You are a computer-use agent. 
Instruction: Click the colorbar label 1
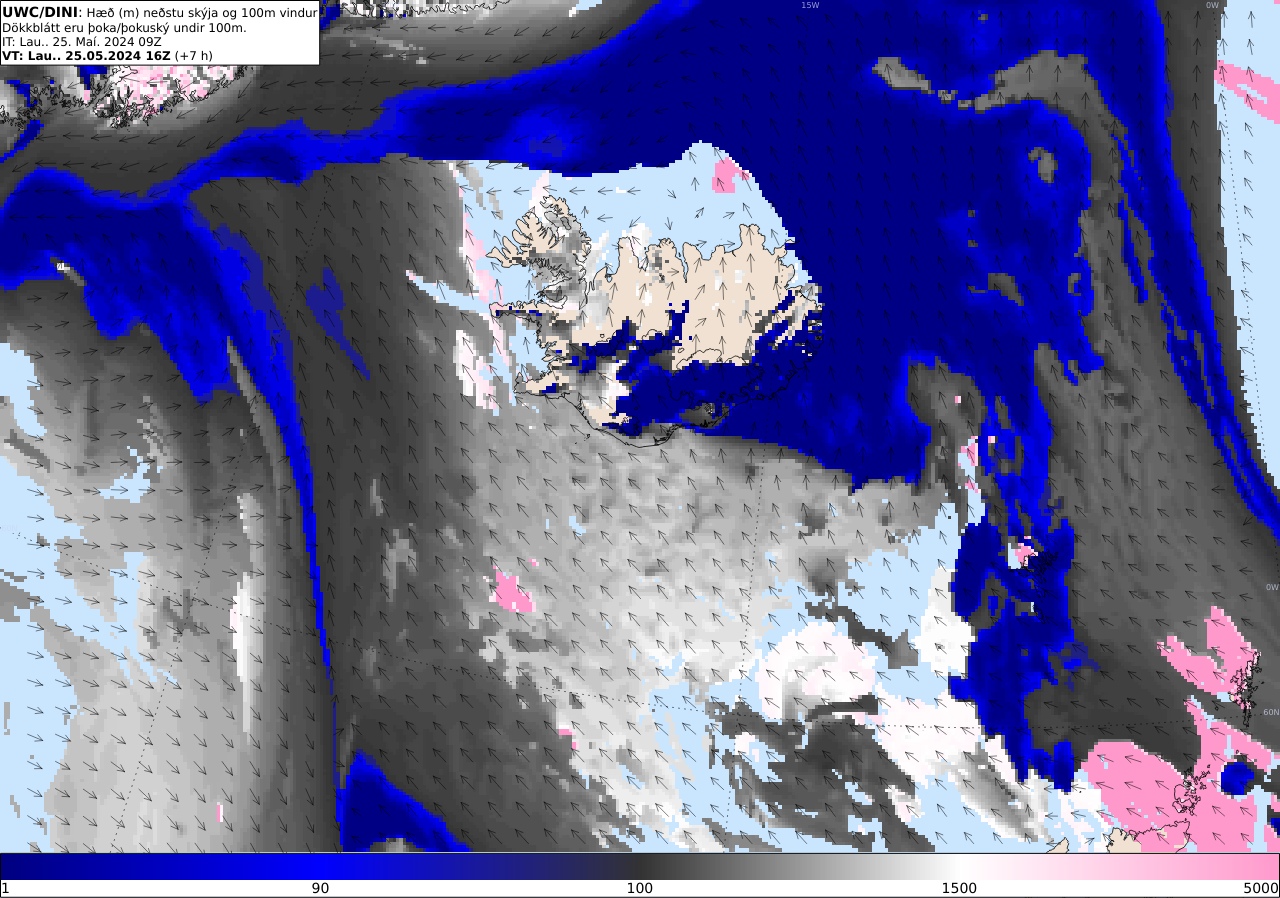pyautogui.click(x=5, y=888)
